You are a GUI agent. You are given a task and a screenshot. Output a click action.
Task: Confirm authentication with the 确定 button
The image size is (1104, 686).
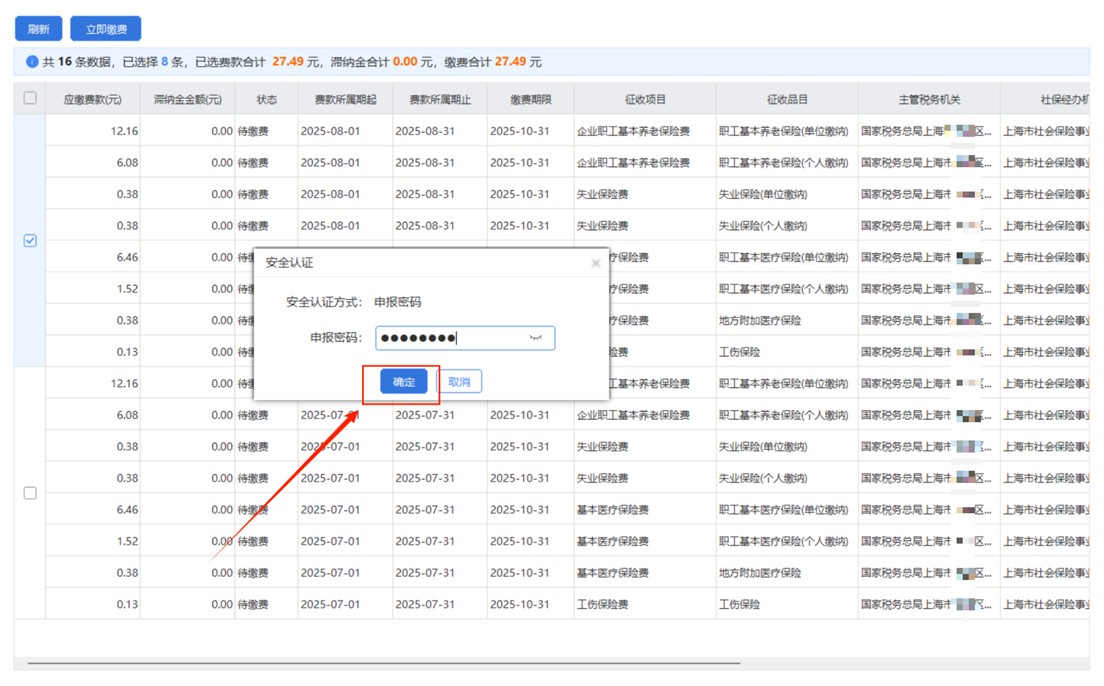click(x=404, y=382)
